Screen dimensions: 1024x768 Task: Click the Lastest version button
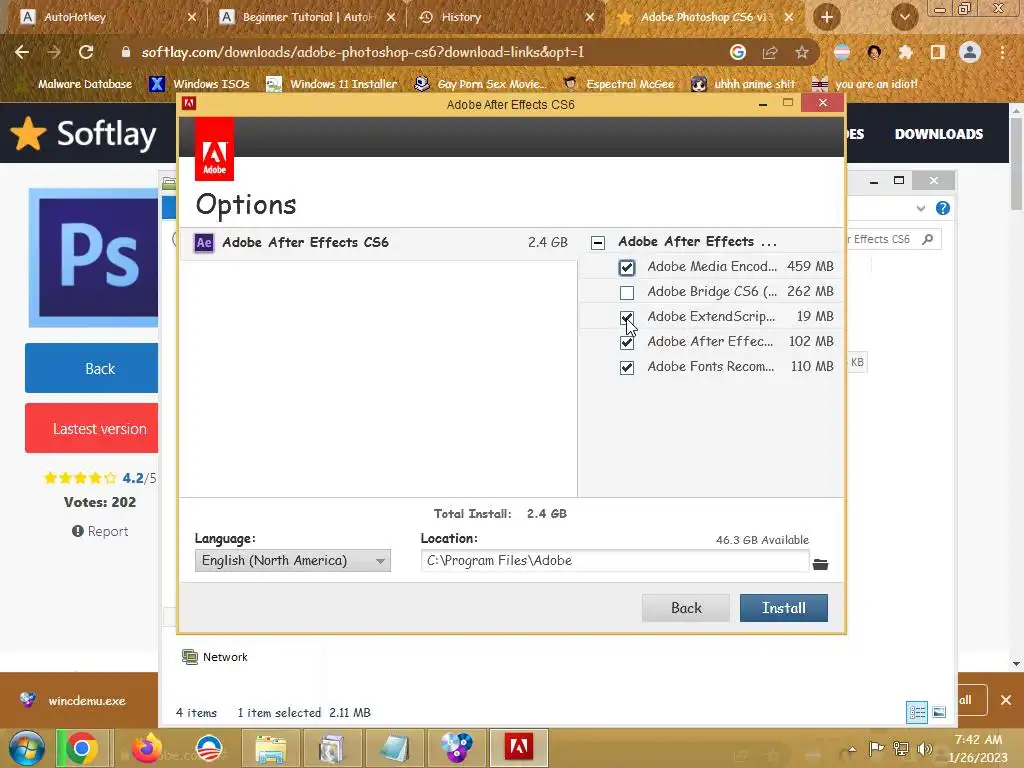(x=91, y=428)
